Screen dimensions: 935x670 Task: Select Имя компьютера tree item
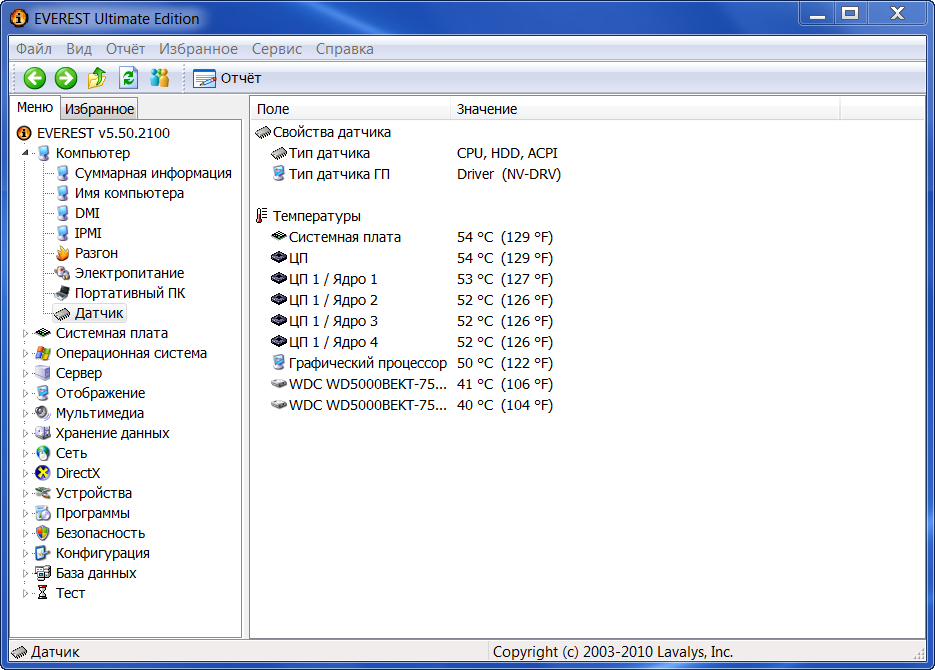pos(129,193)
